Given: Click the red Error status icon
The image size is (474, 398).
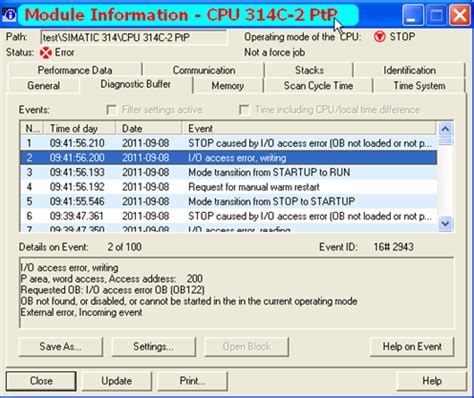Looking at the screenshot, I should coord(46,53).
